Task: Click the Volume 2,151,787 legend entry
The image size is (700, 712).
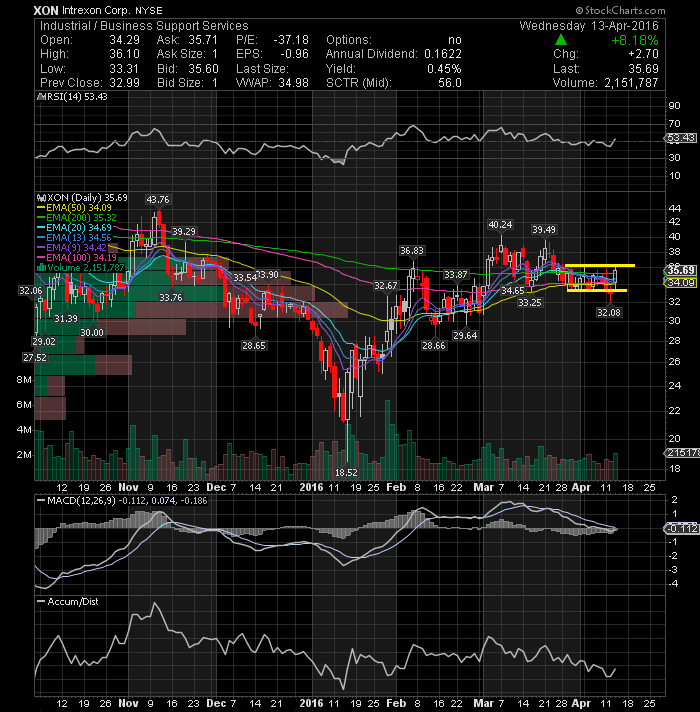Action: [81, 267]
